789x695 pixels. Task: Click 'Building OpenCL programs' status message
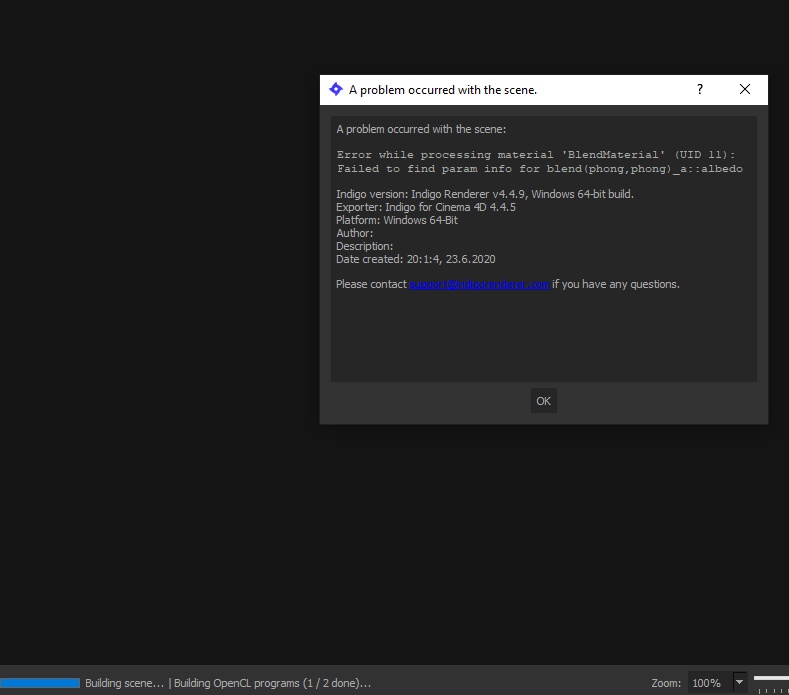point(272,683)
